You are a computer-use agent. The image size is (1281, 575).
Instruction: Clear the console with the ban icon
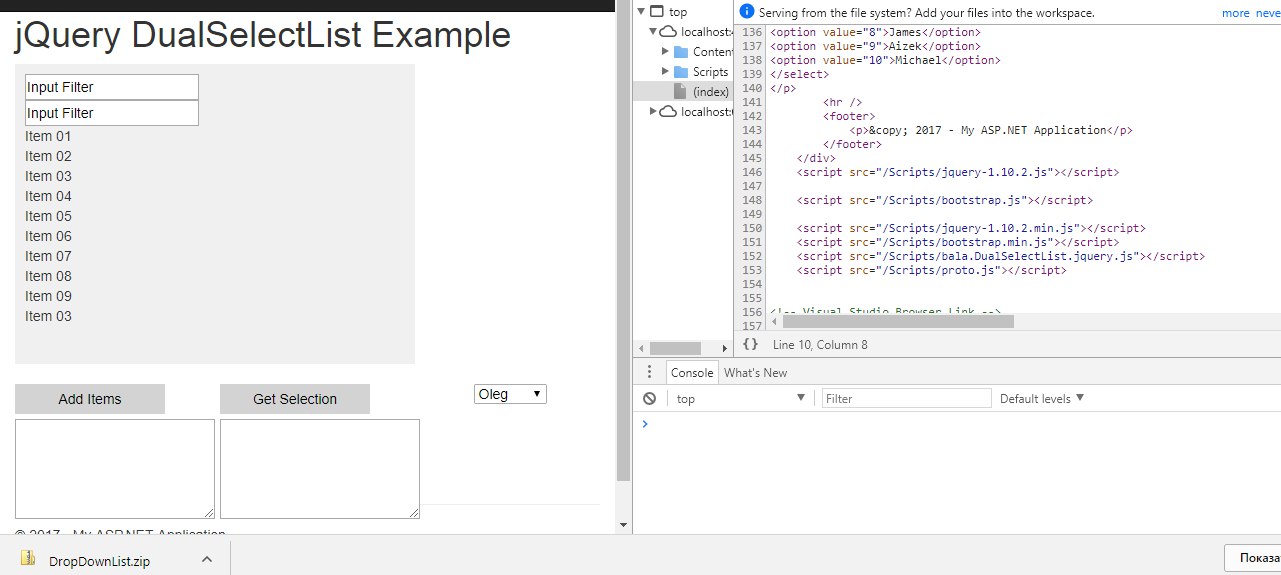pos(649,398)
